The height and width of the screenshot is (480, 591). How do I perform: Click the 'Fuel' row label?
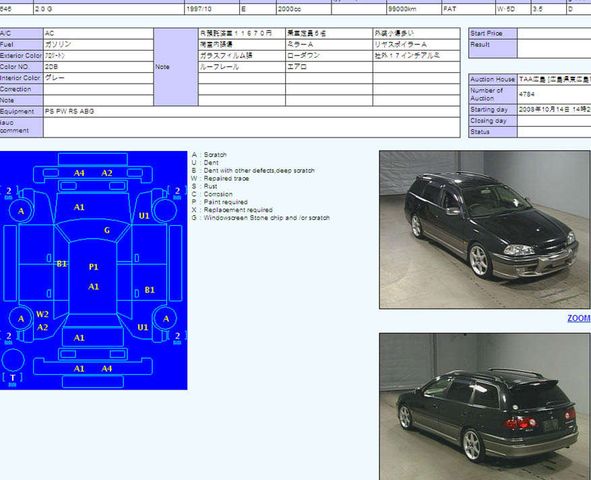[21, 45]
